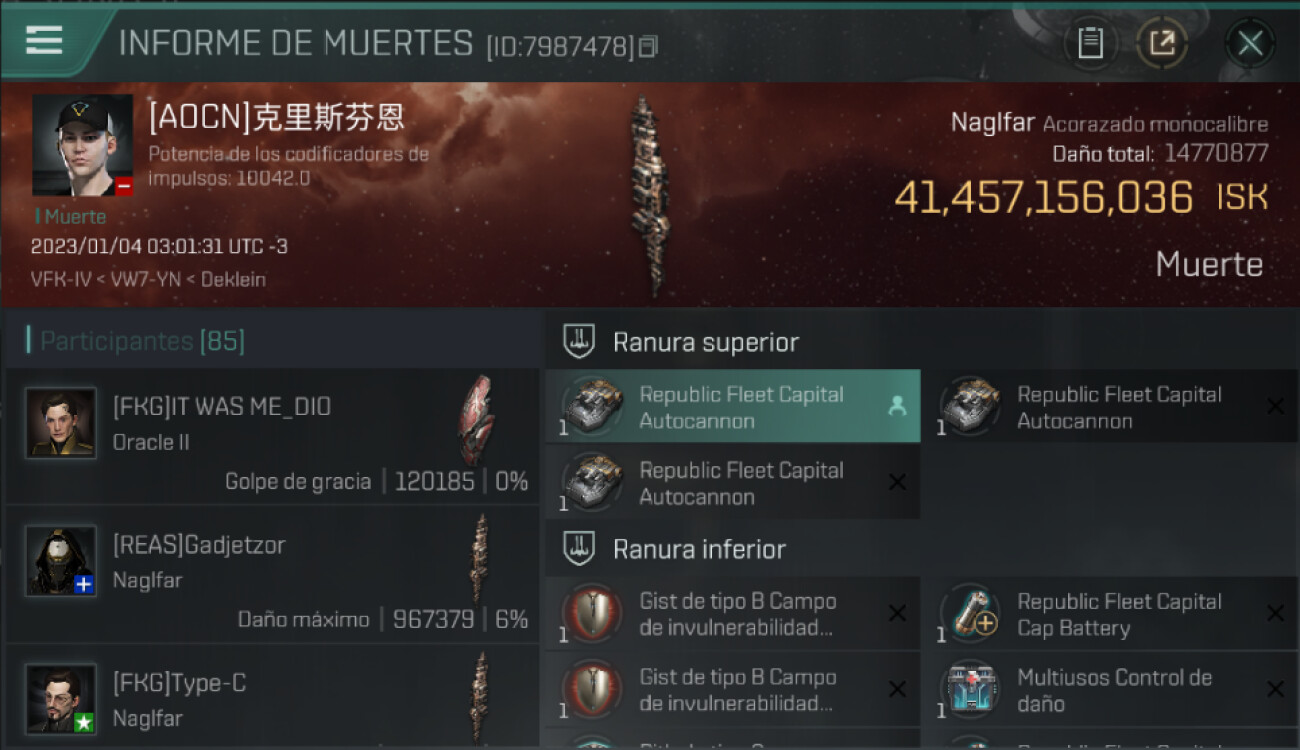Toggle X mark on Republic Fleet Capital Cap Battery
Screen dimensions: 1300x750
(1275, 613)
